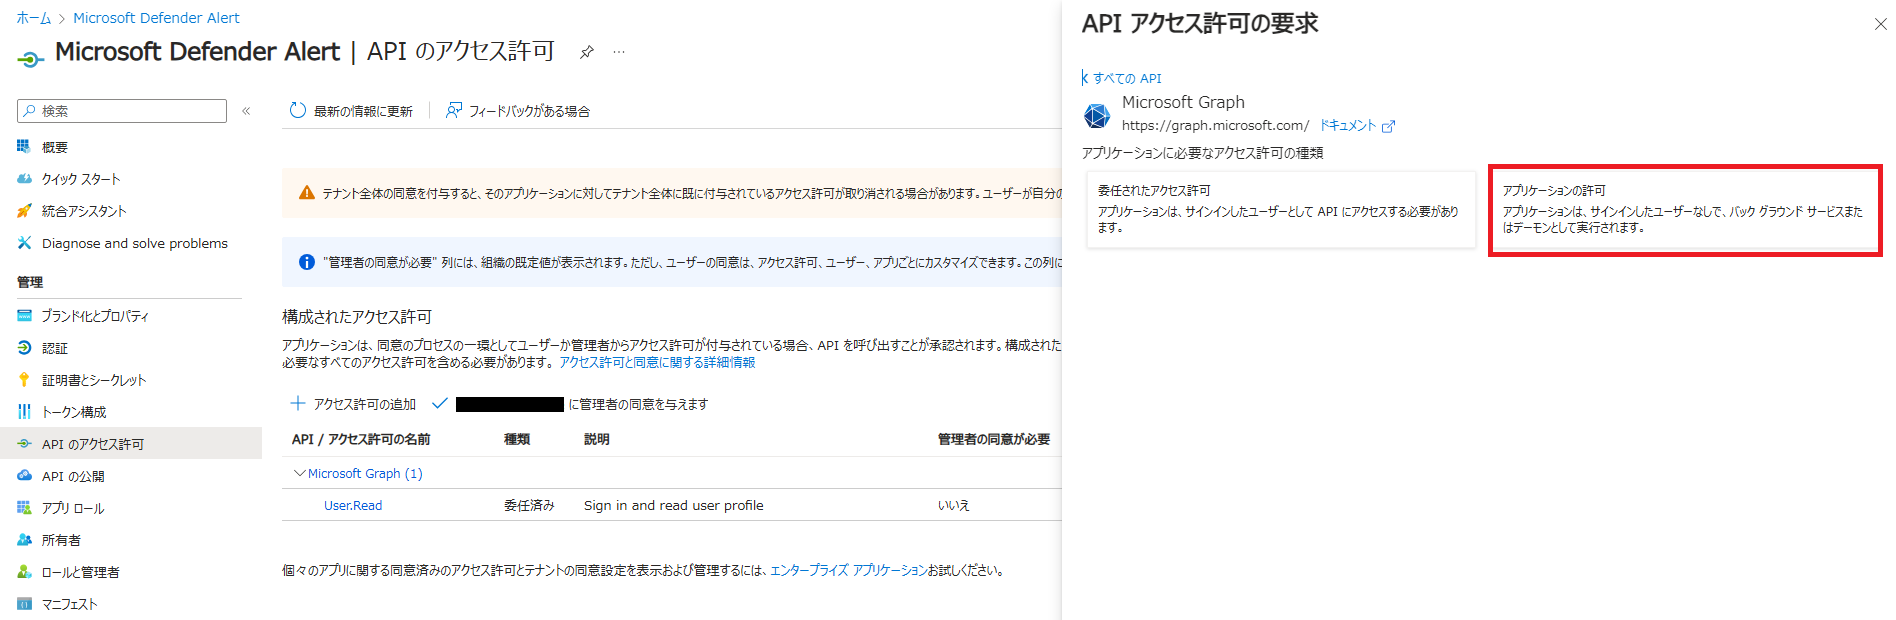Click に管理者の同意を与えます button

[x=570, y=404]
